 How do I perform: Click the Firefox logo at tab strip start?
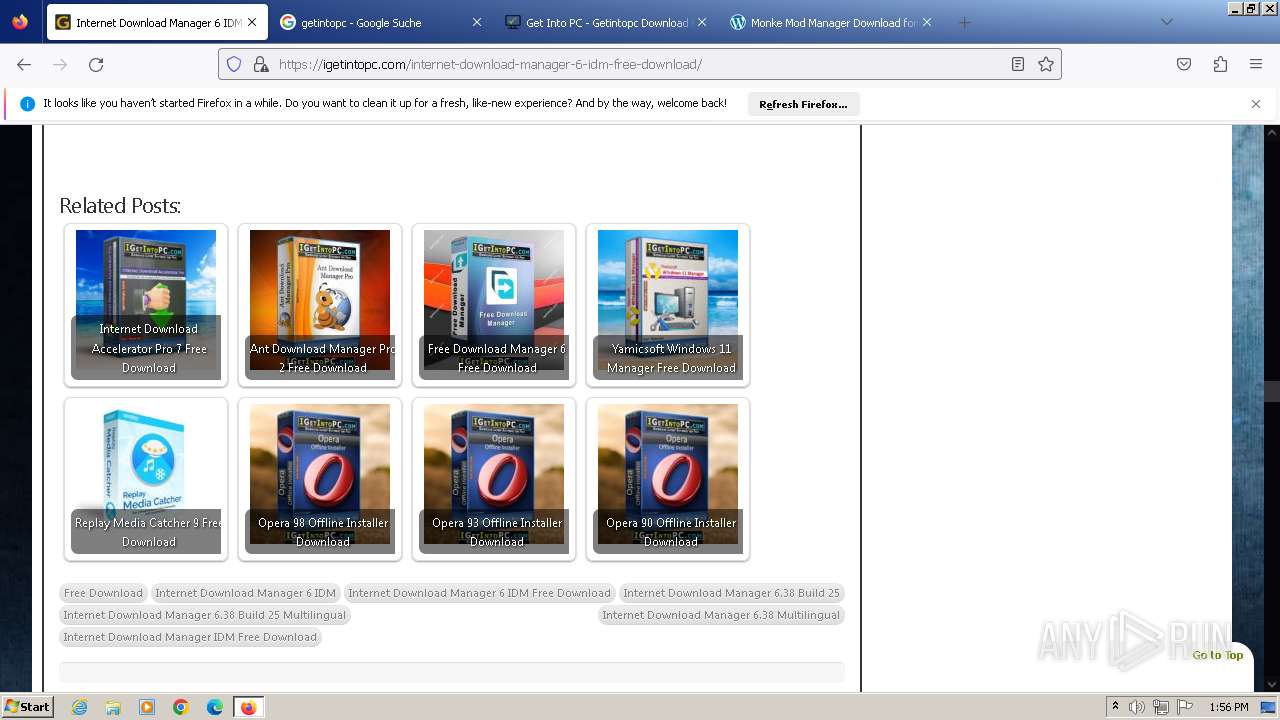click(x=20, y=22)
